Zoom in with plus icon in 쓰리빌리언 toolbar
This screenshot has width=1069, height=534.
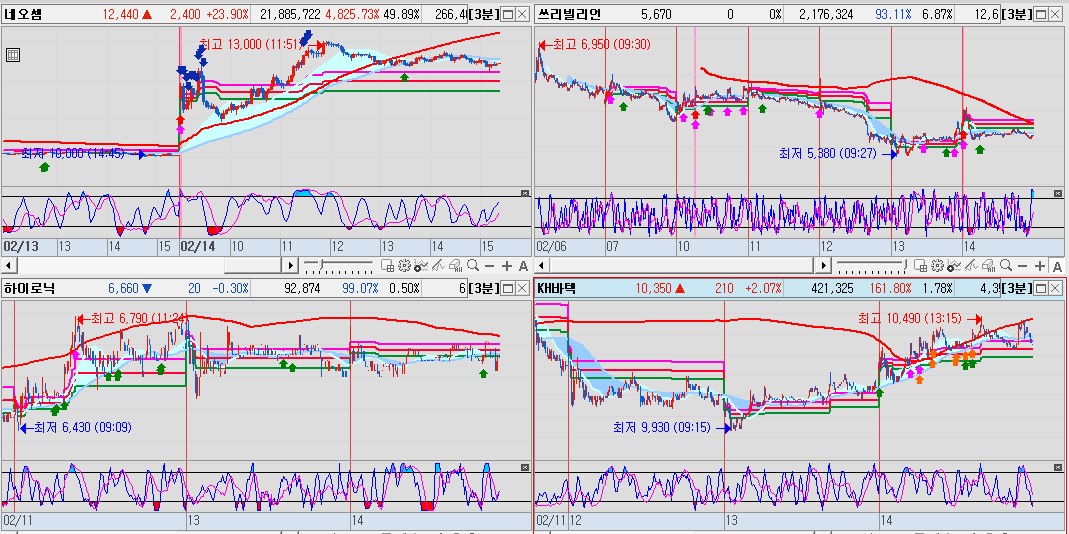click(x=1039, y=266)
